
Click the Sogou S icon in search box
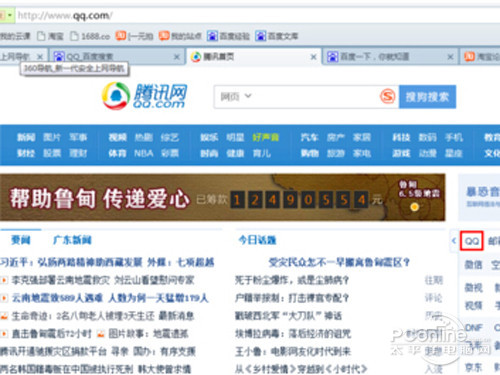(387, 97)
